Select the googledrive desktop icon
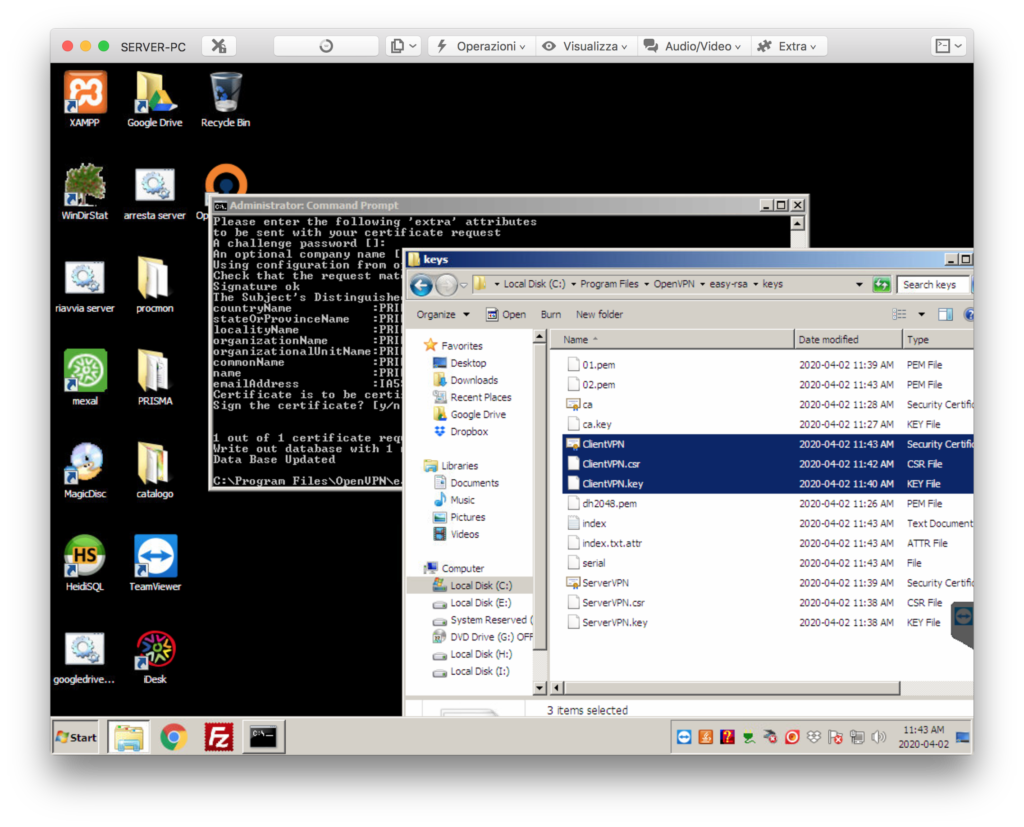1024x827 pixels. (84, 657)
